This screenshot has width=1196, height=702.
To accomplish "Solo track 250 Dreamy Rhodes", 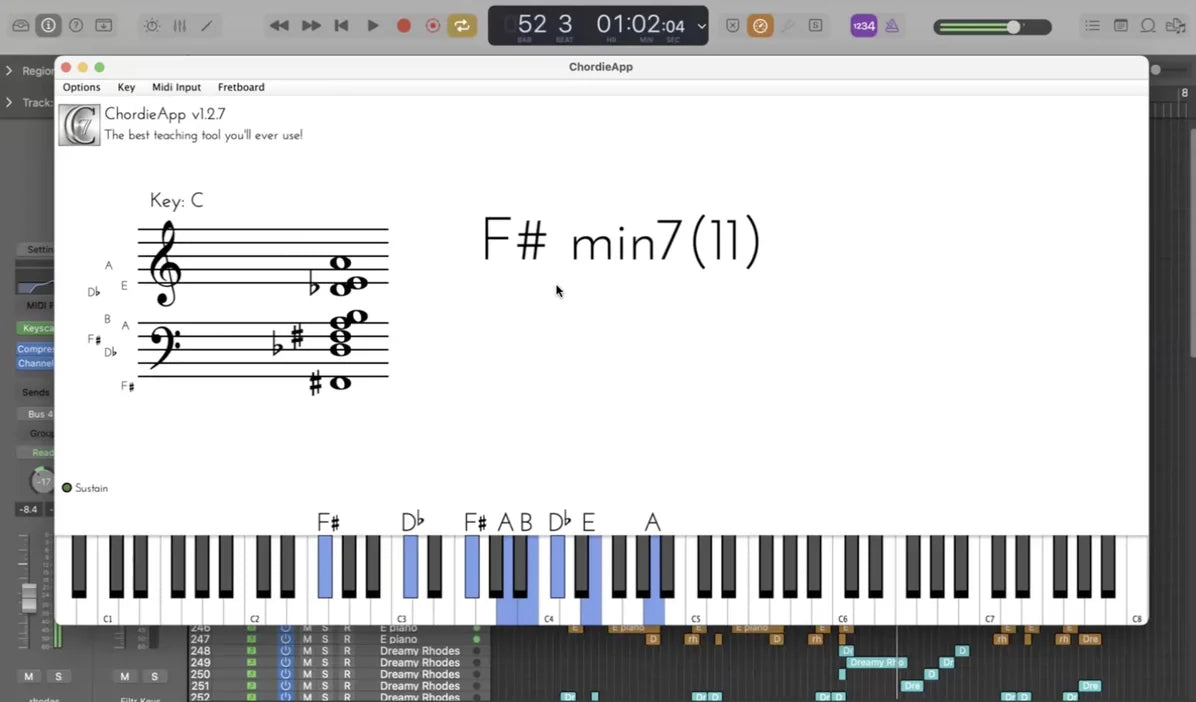I will pyautogui.click(x=325, y=674).
